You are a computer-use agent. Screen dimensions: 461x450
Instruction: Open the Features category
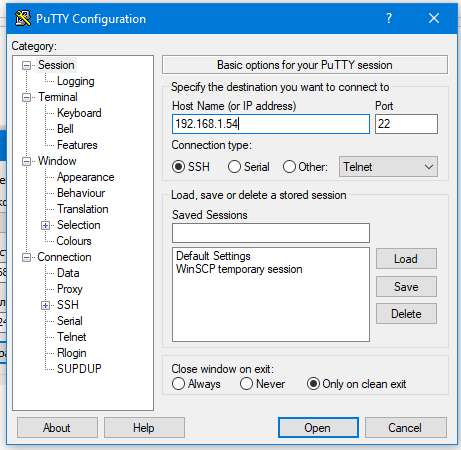(77, 145)
